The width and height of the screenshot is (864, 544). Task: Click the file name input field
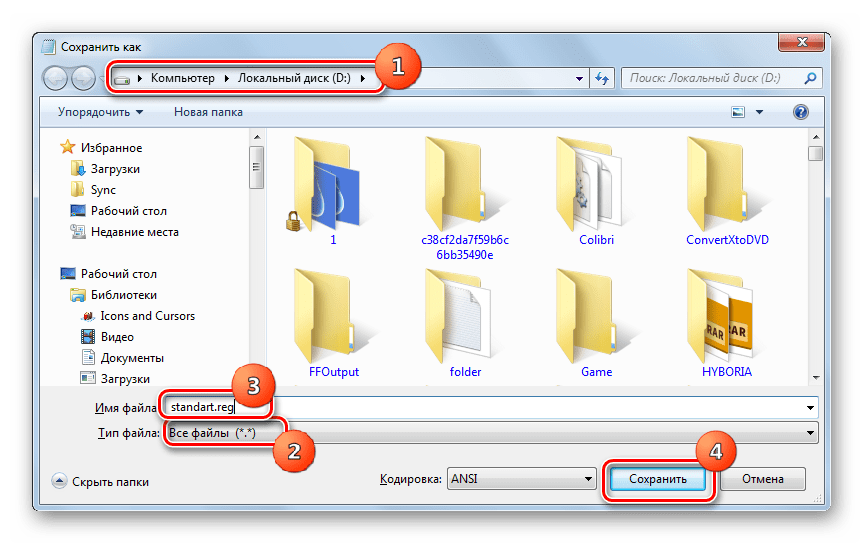coord(491,408)
